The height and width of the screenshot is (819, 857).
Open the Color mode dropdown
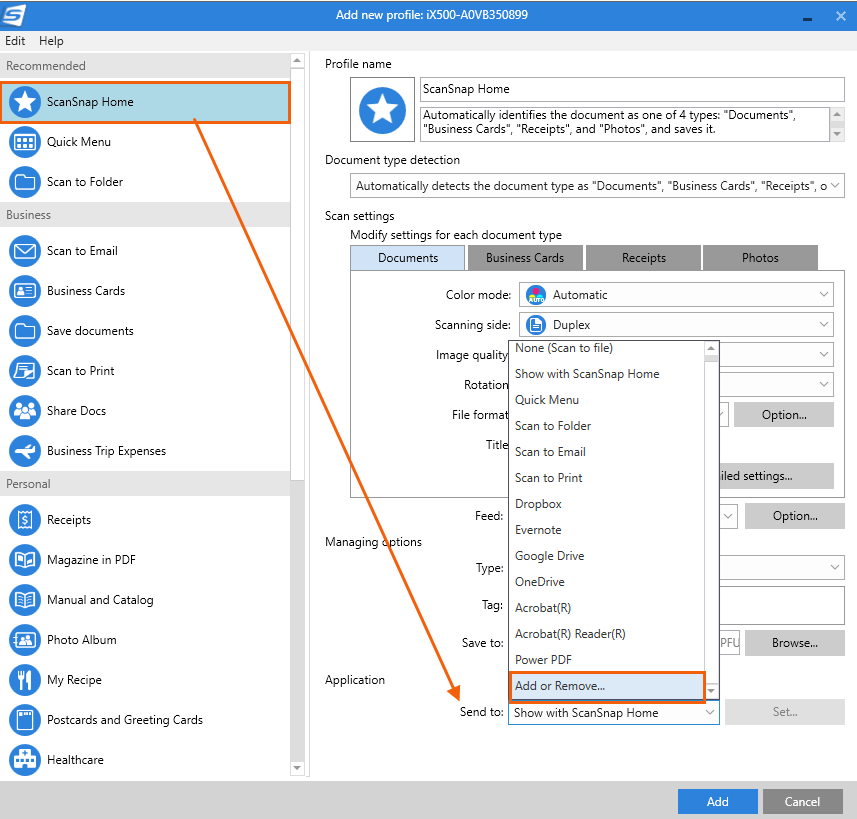[676, 295]
